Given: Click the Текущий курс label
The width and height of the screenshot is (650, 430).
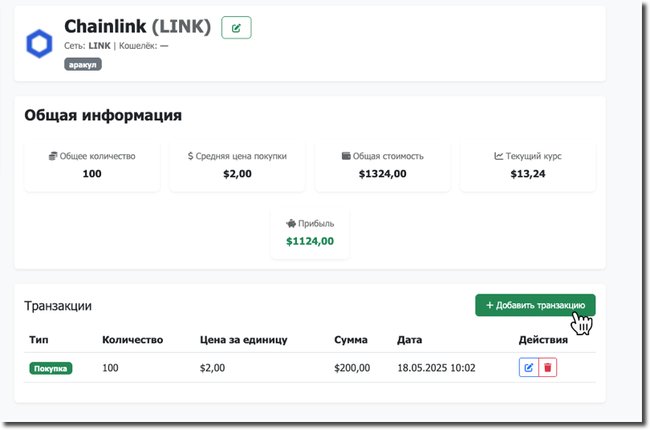Looking at the screenshot, I should point(534,156).
